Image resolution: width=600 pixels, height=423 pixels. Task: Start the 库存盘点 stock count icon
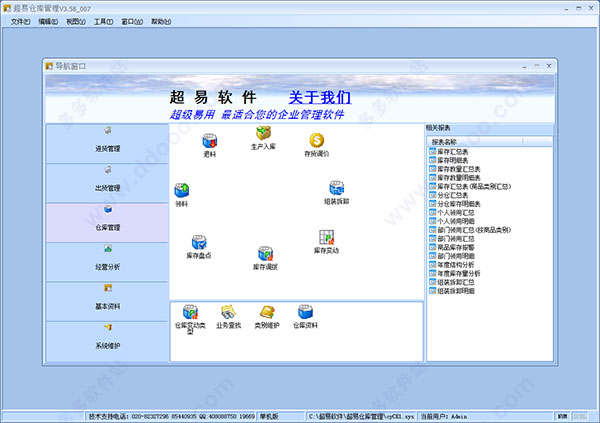[x=199, y=247]
